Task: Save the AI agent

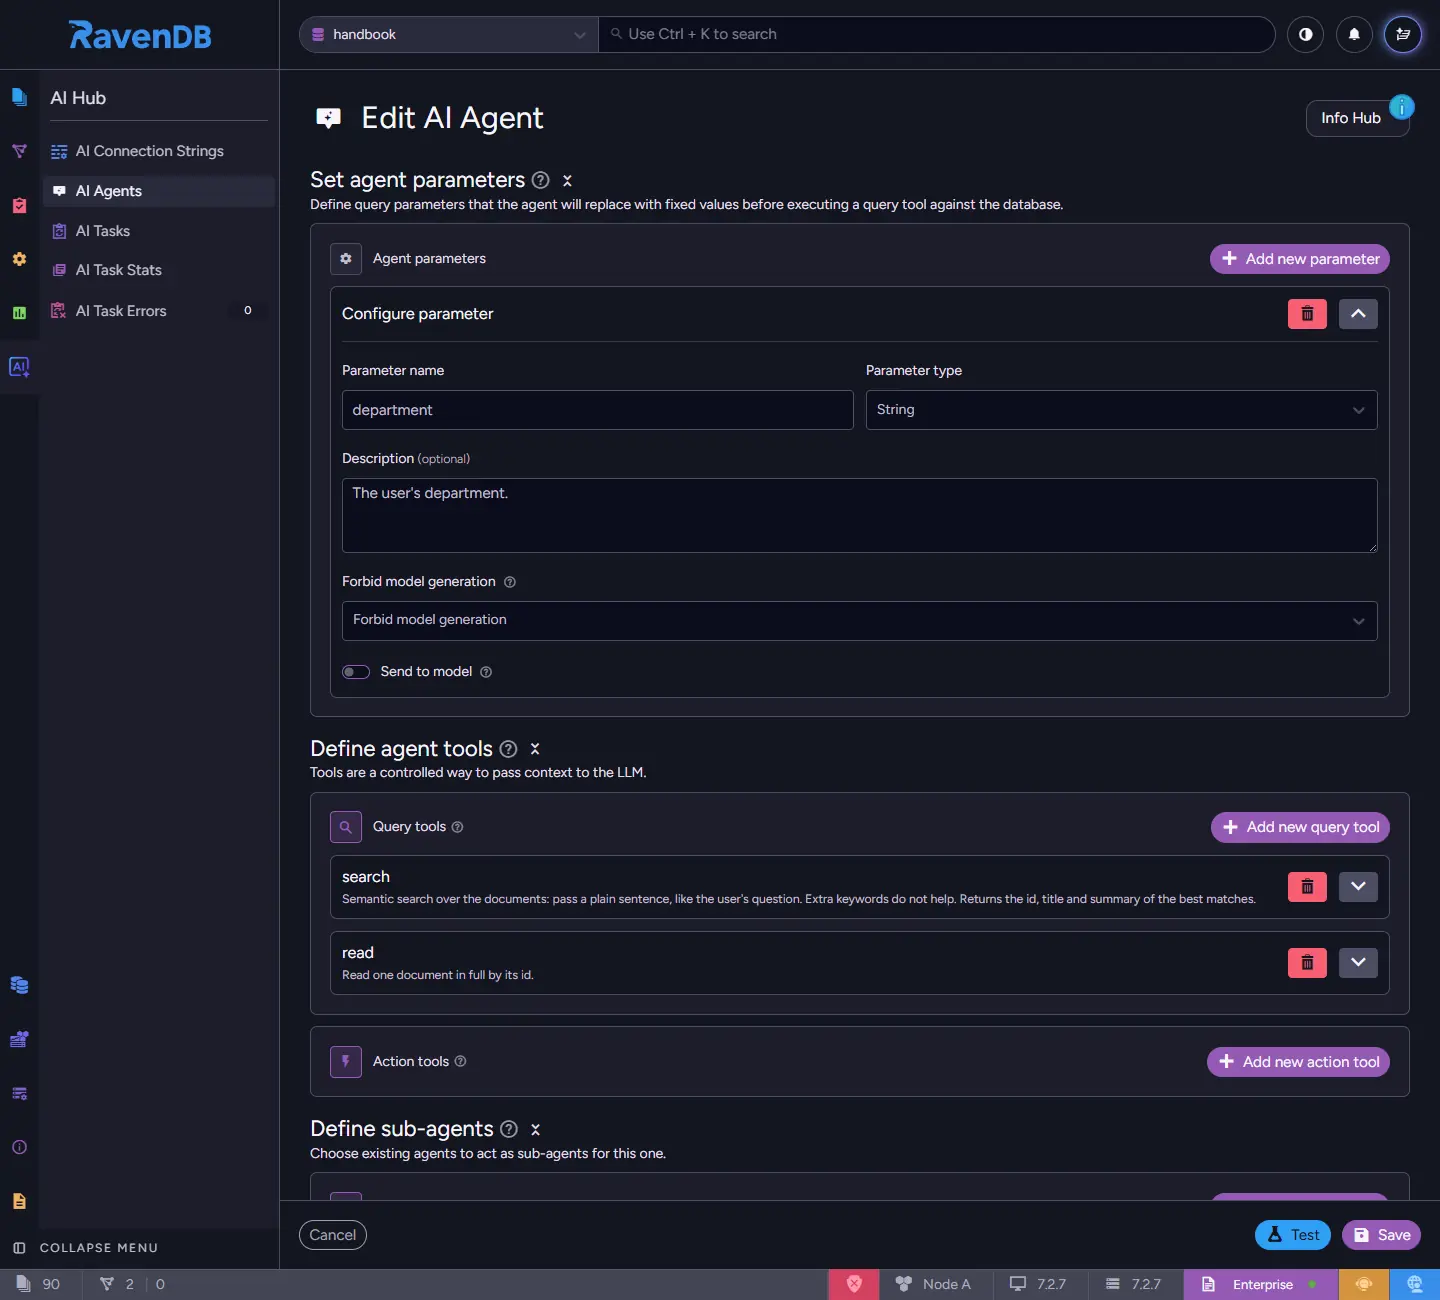Action: tap(1381, 1235)
